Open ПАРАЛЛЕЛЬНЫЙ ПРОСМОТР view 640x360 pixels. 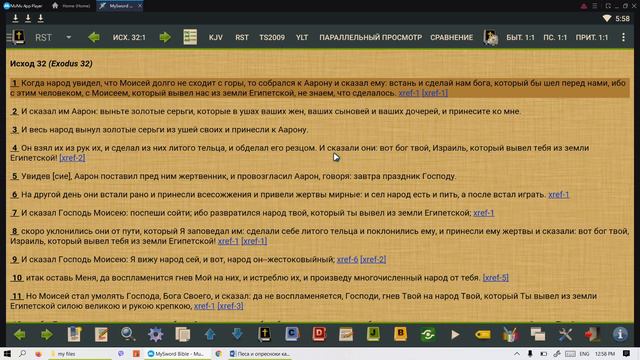click(370, 38)
